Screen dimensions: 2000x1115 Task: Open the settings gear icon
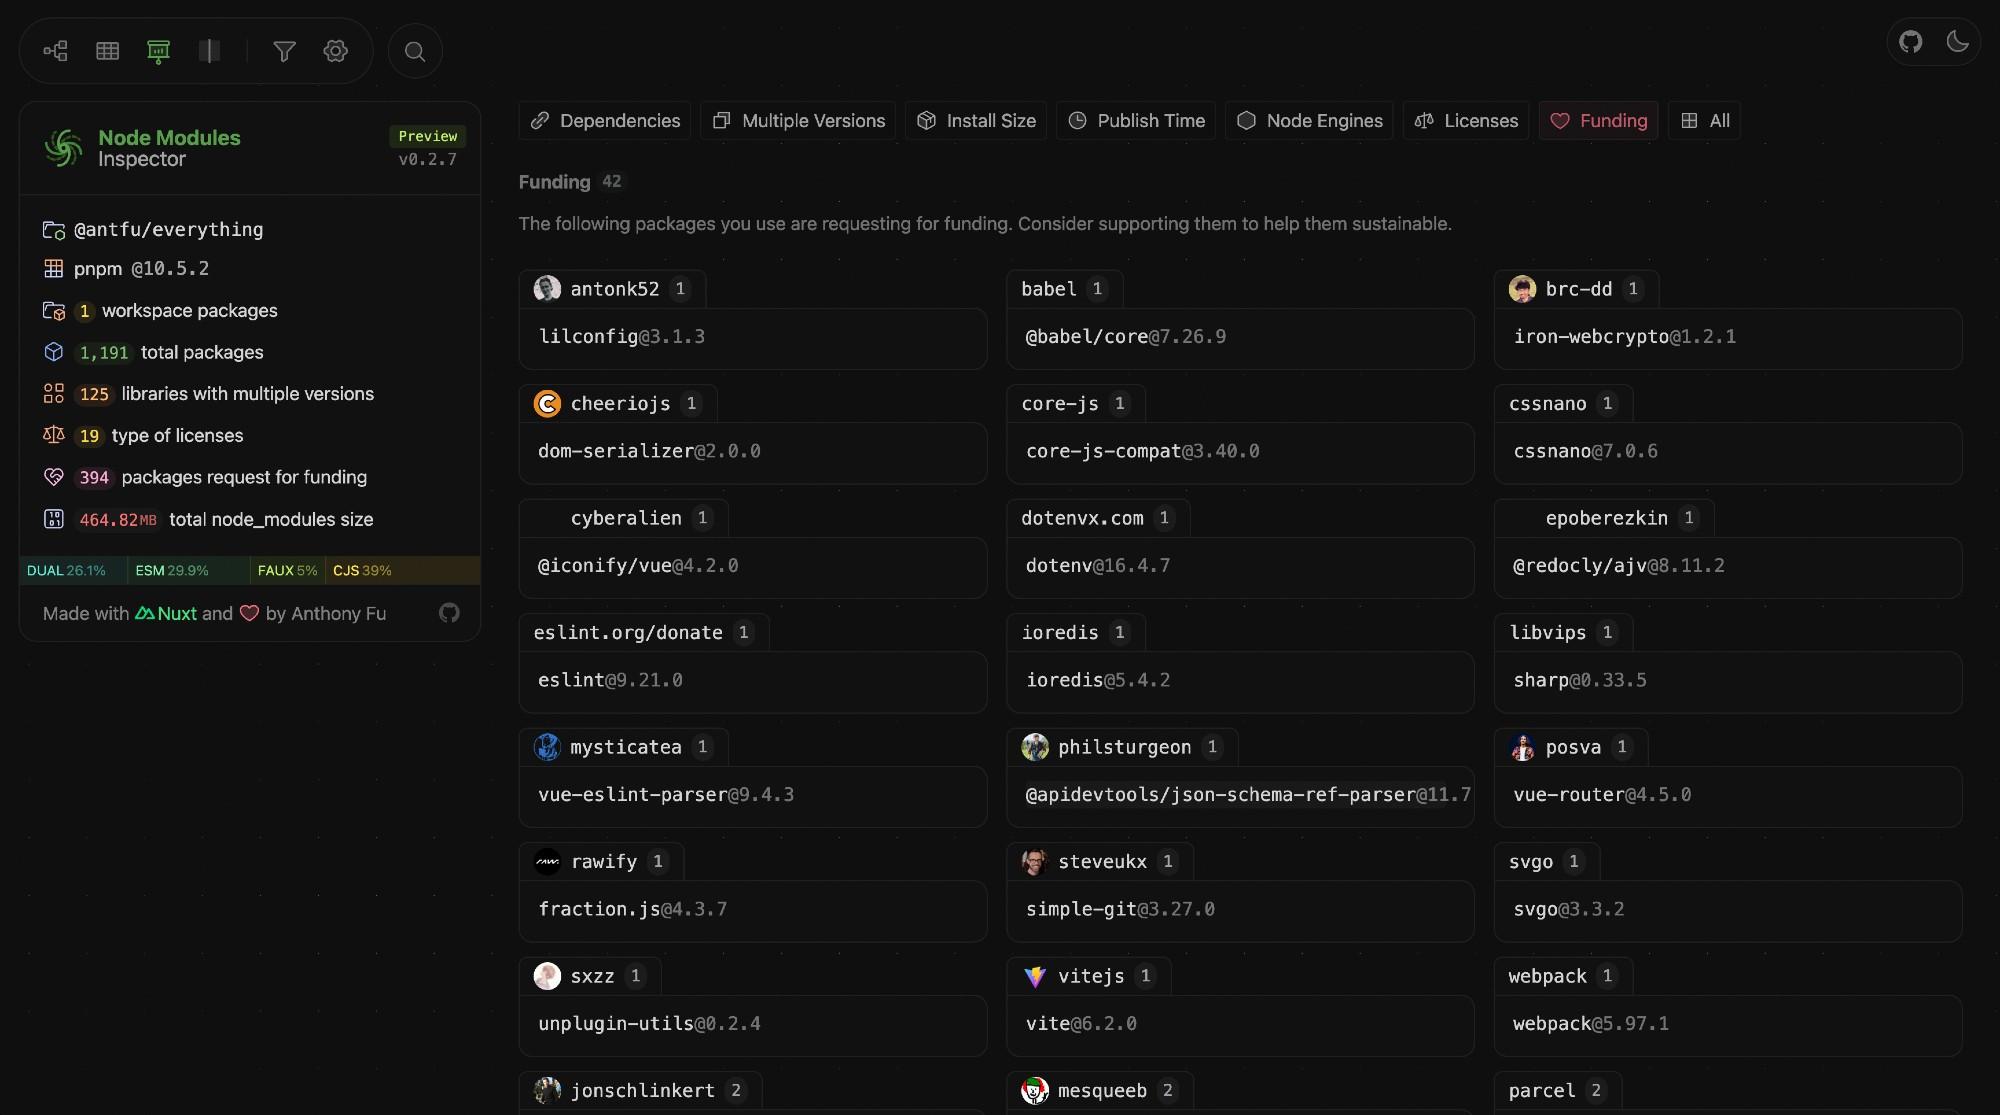pos(336,51)
